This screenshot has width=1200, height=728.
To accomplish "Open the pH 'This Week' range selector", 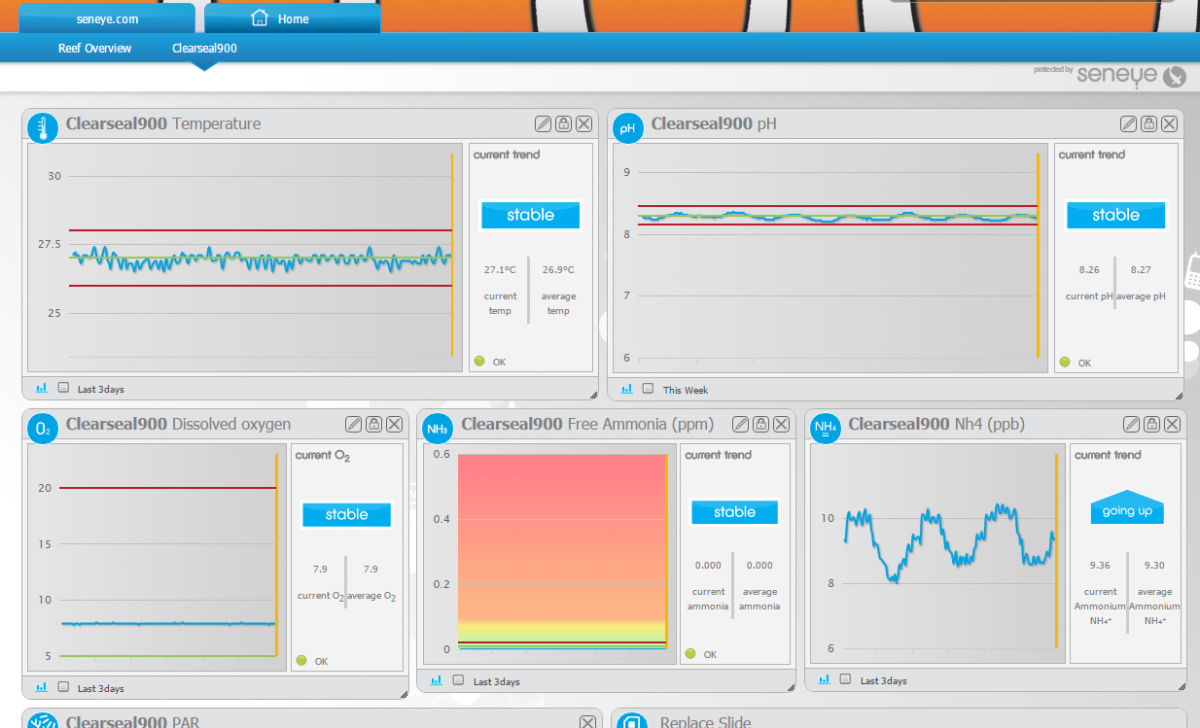I will click(685, 390).
